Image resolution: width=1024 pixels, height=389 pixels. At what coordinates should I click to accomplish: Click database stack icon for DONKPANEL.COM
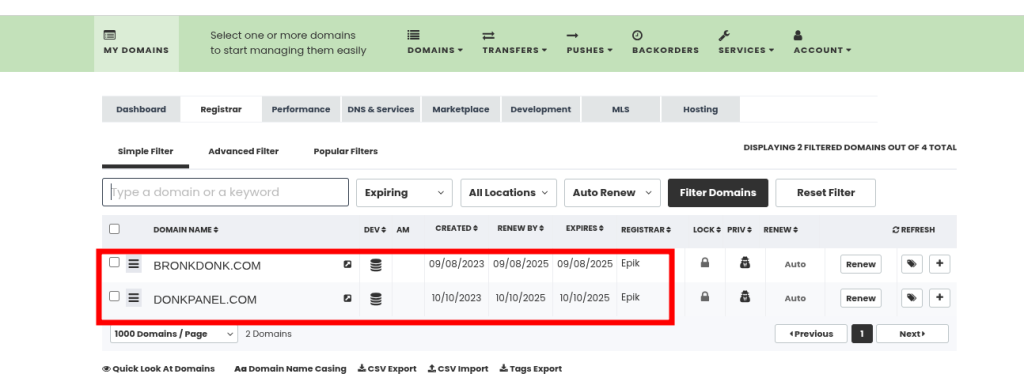pyautogui.click(x=376, y=299)
